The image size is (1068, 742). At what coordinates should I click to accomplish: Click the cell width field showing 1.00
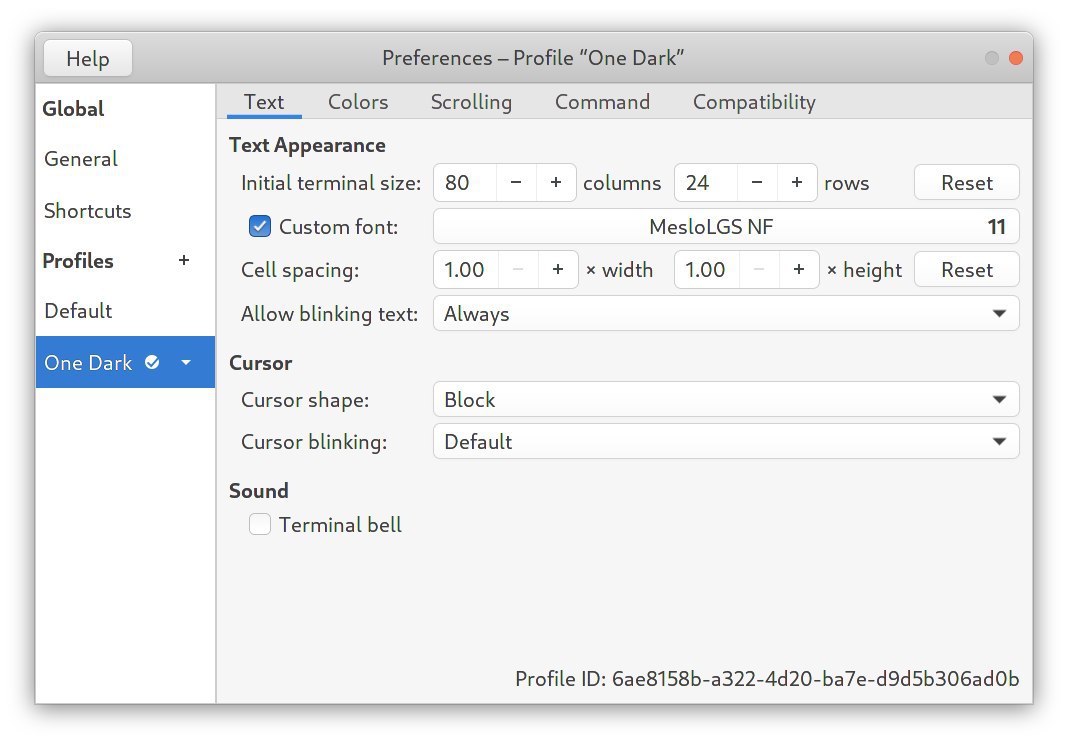(467, 270)
